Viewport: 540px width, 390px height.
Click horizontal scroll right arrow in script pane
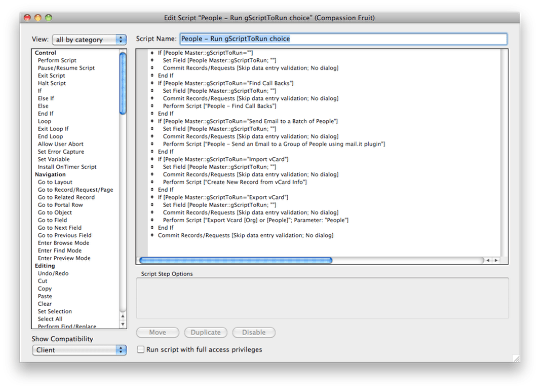(496, 260)
